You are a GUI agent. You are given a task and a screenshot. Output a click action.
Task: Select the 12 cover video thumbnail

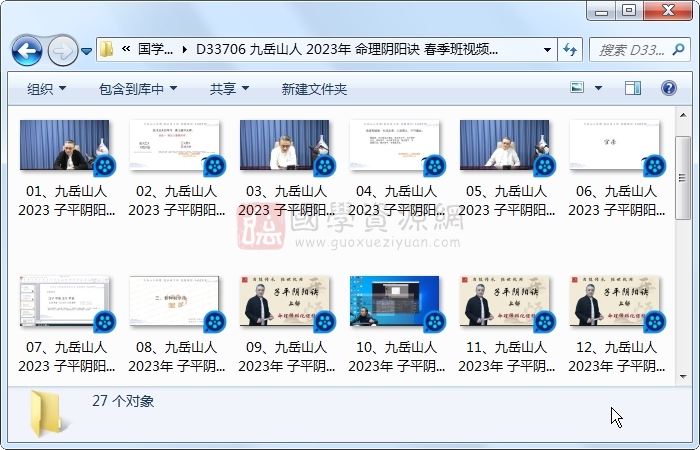[x=614, y=301]
